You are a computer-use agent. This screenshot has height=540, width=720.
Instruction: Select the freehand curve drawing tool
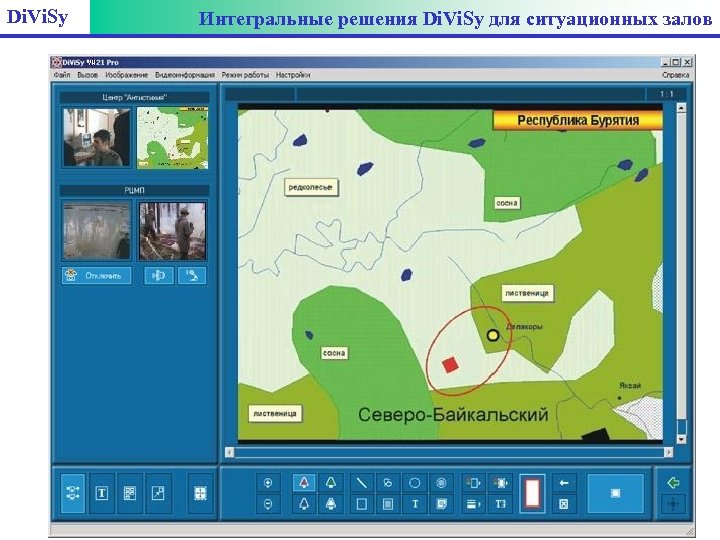point(388,483)
